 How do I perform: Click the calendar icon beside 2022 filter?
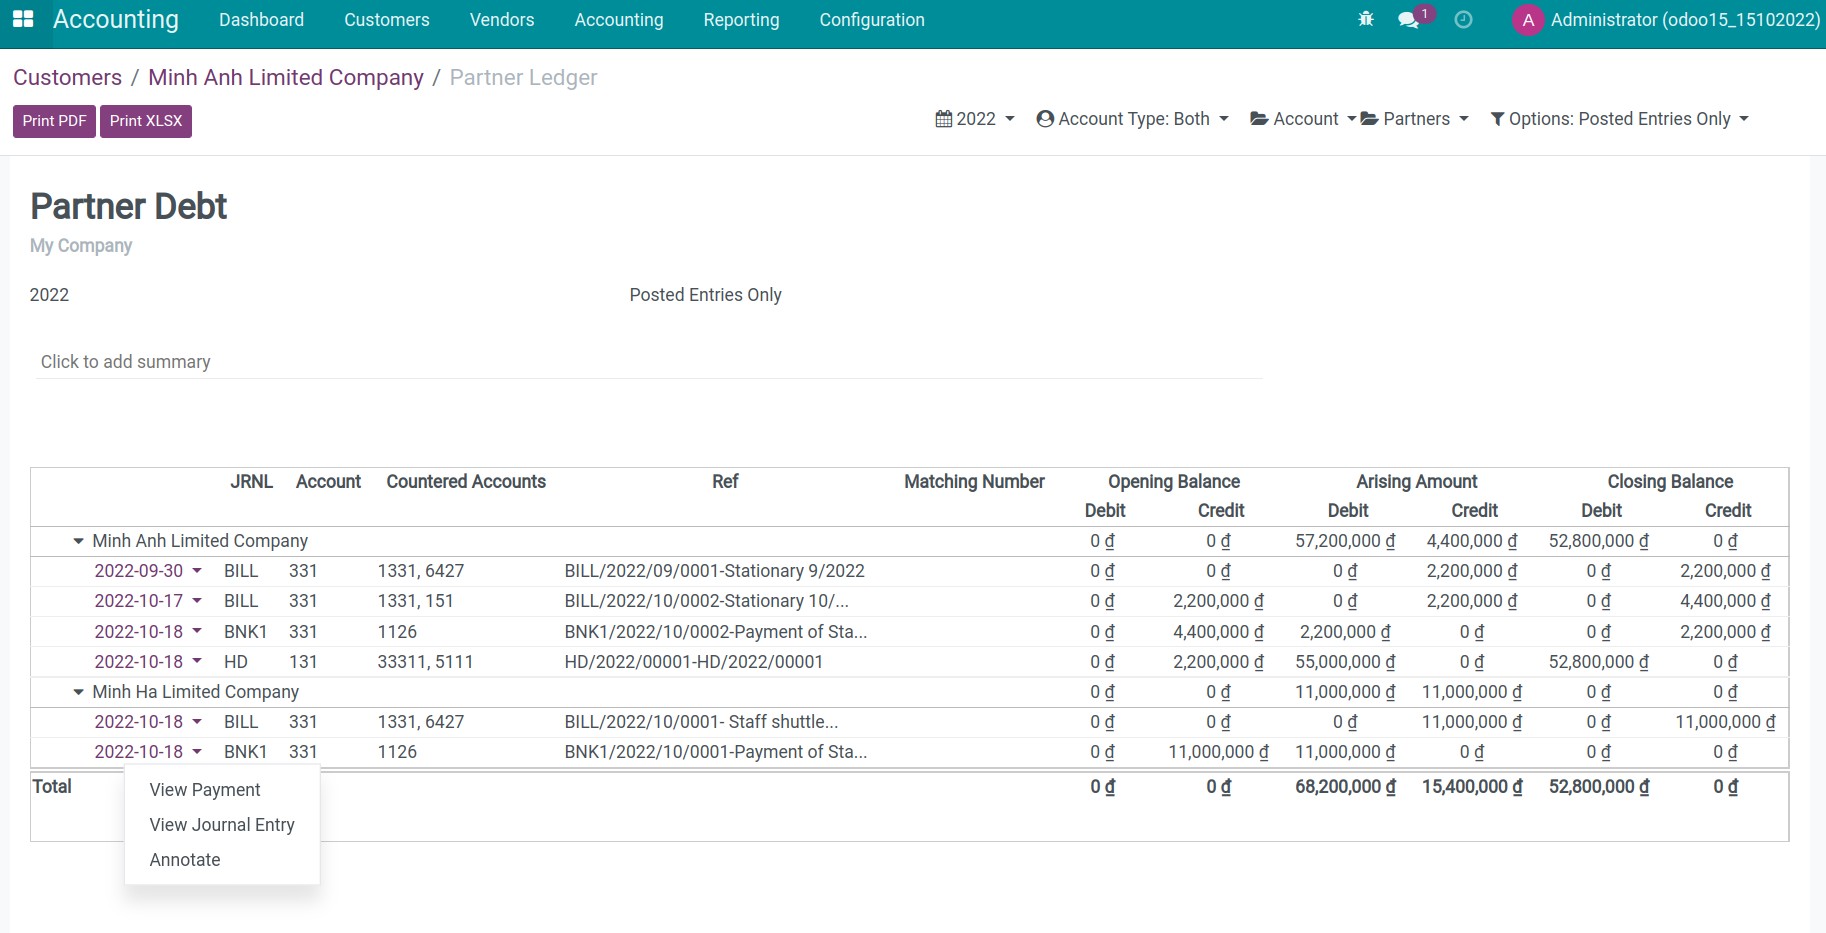pyautogui.click(x=946, y=118)
